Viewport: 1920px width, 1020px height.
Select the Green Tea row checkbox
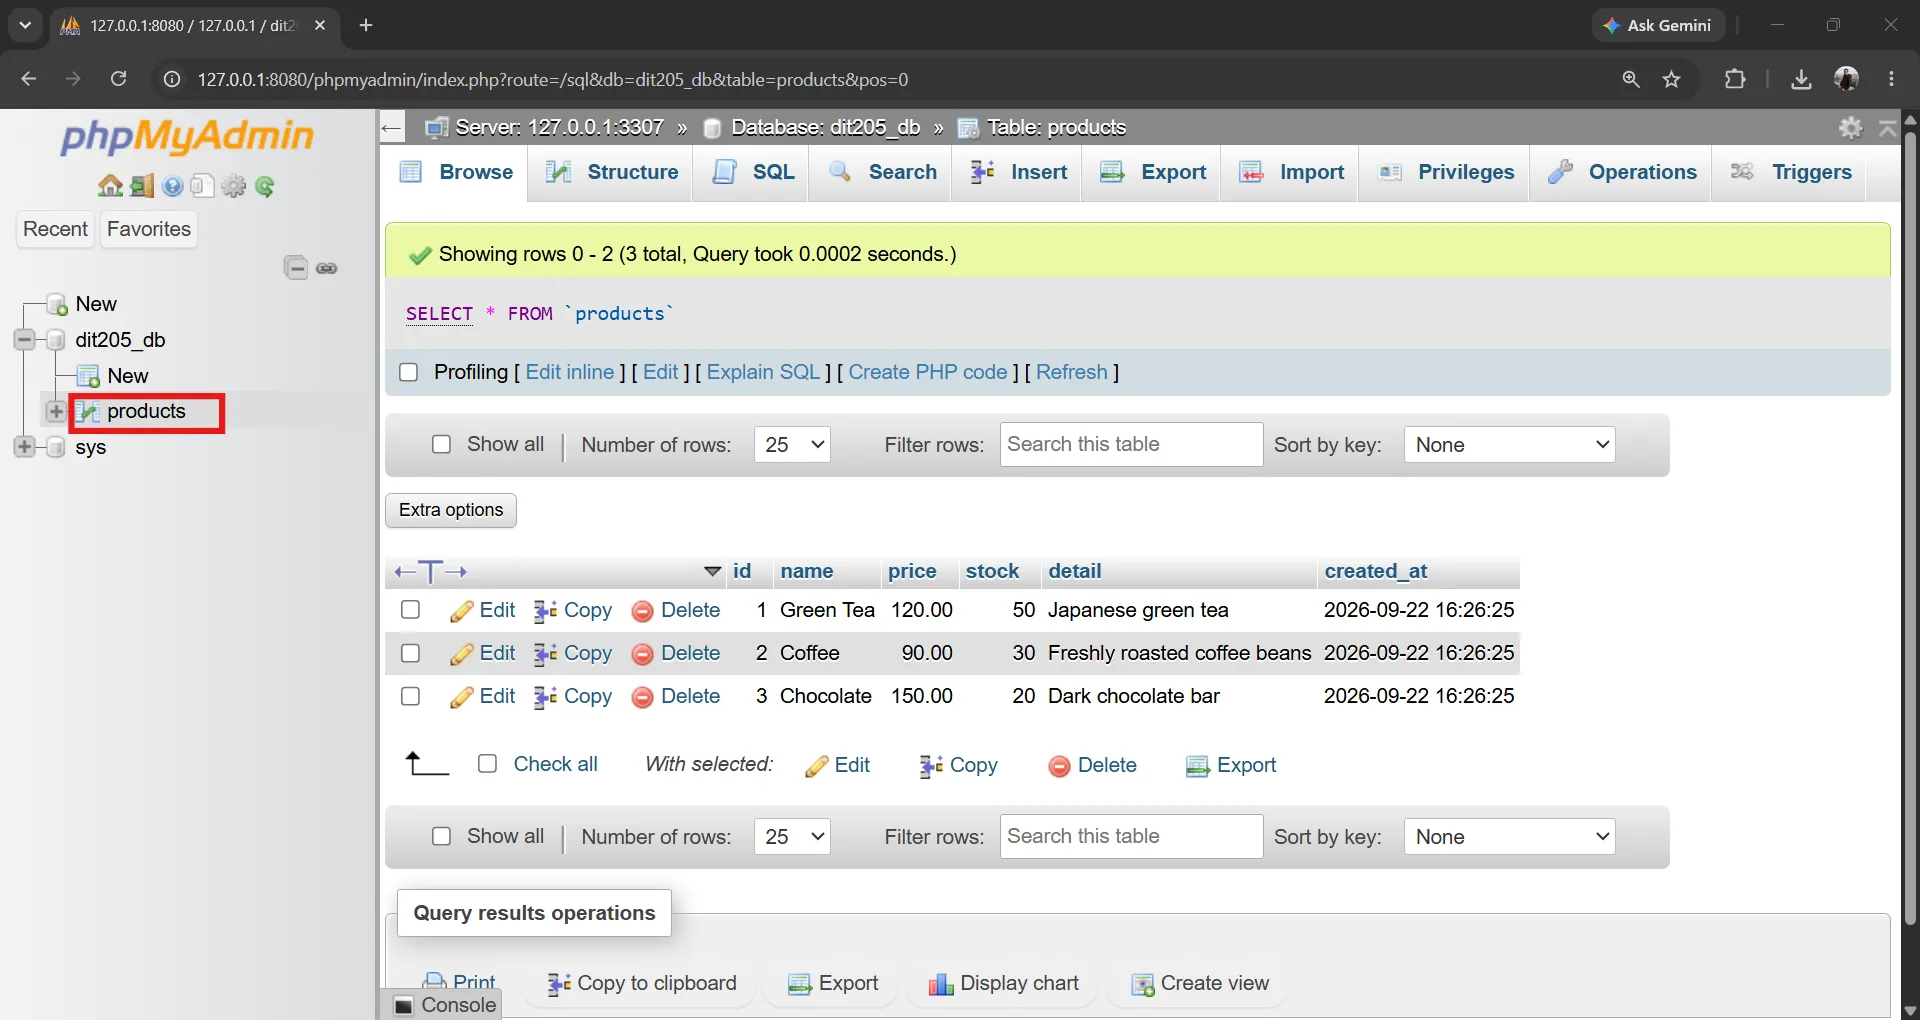(x=410, y=610)
